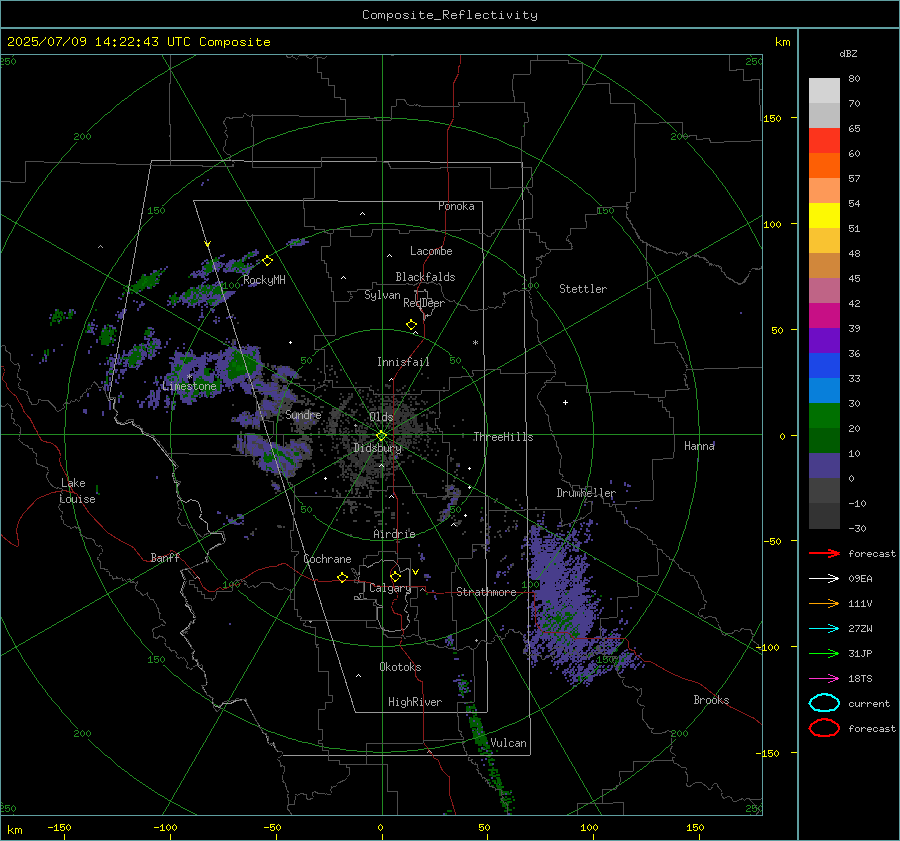
Task: Click yellow diamond marker beside RockyMH
Action: point(267,261)
